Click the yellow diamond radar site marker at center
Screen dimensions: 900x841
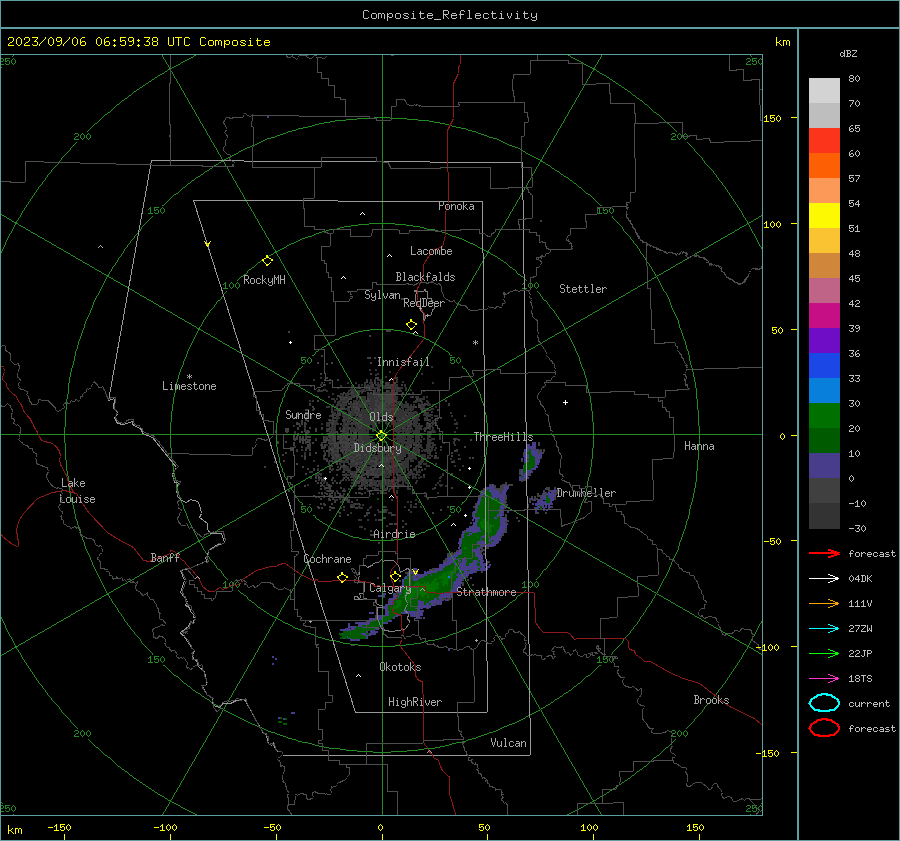tap(381, 436)
